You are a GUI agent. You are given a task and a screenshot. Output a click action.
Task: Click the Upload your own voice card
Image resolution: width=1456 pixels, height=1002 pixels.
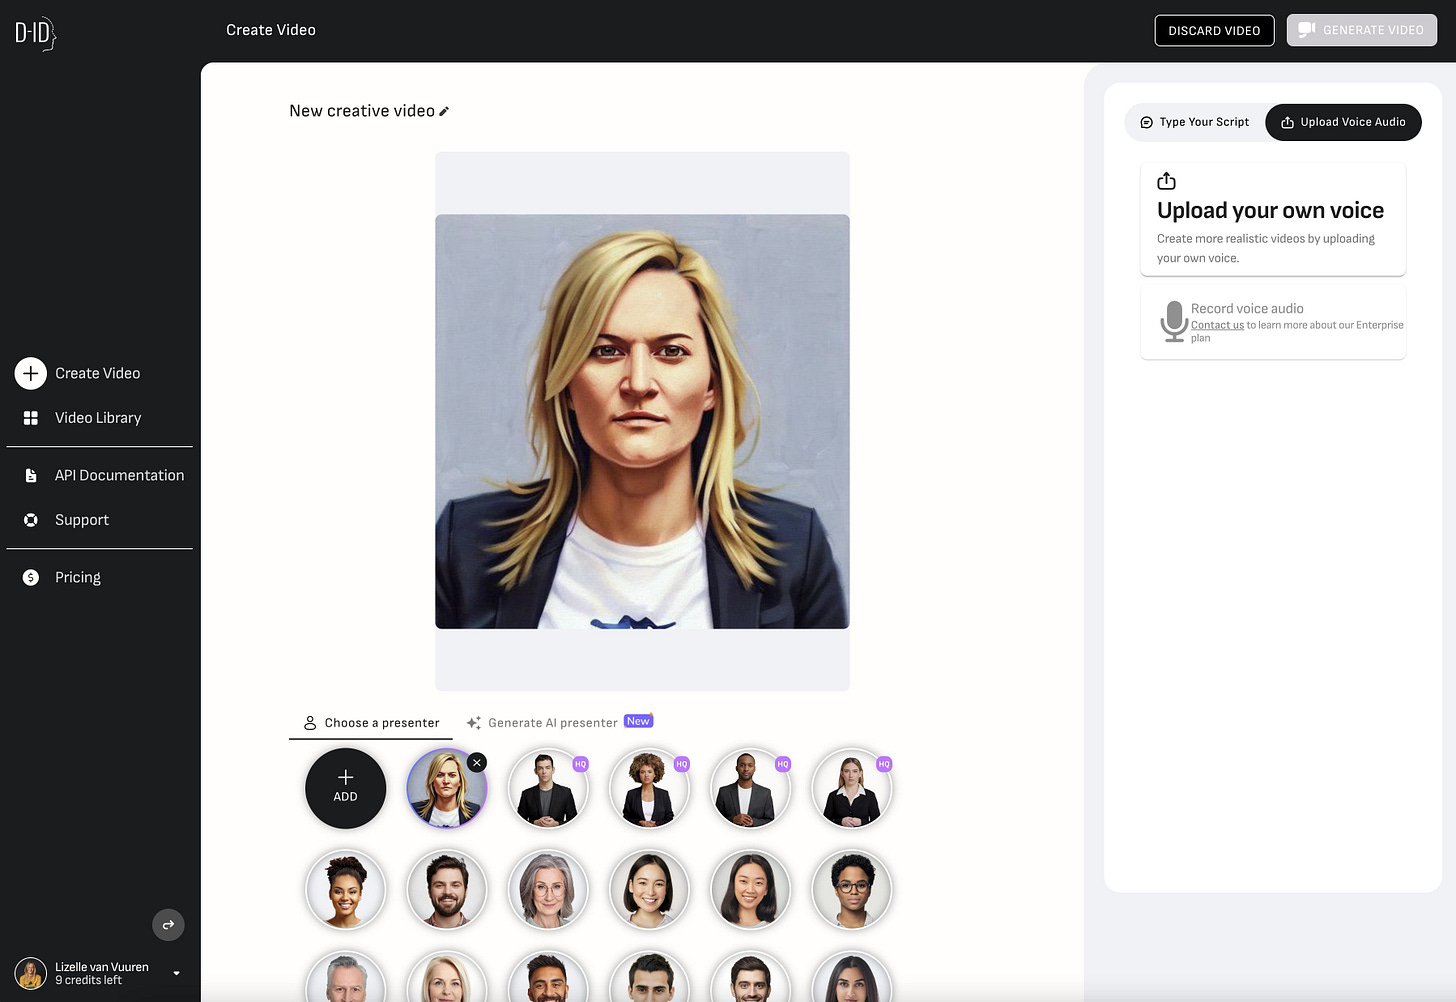coord(1273,219)
